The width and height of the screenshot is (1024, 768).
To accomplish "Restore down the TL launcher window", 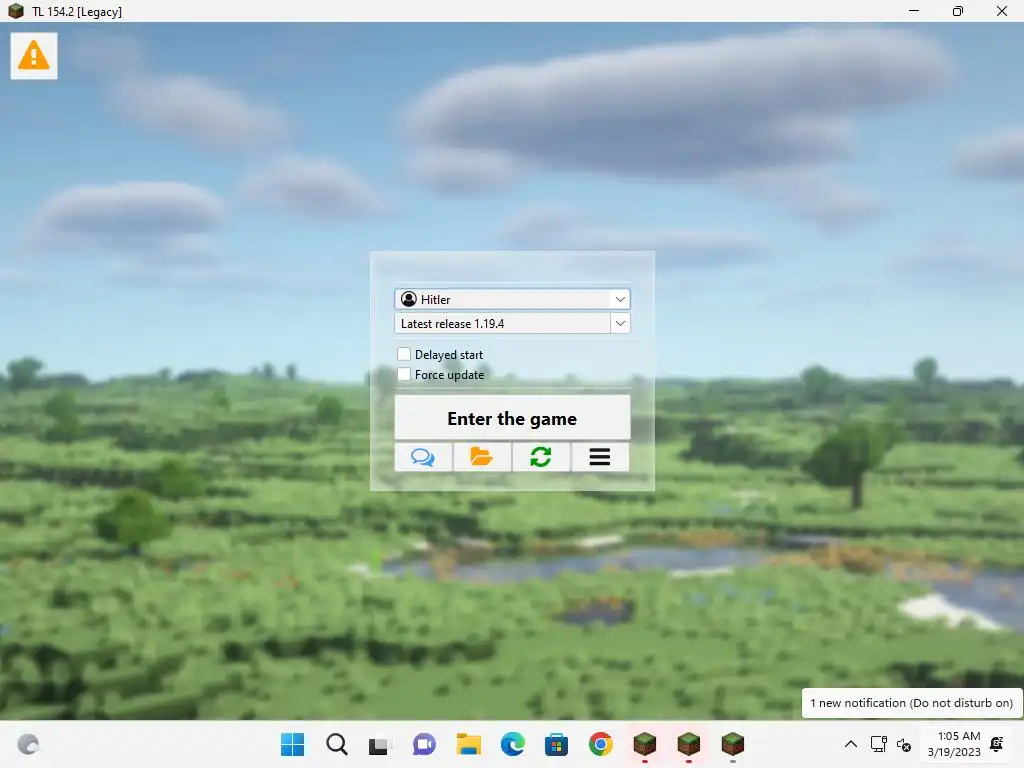I will [x=957, y=11].
